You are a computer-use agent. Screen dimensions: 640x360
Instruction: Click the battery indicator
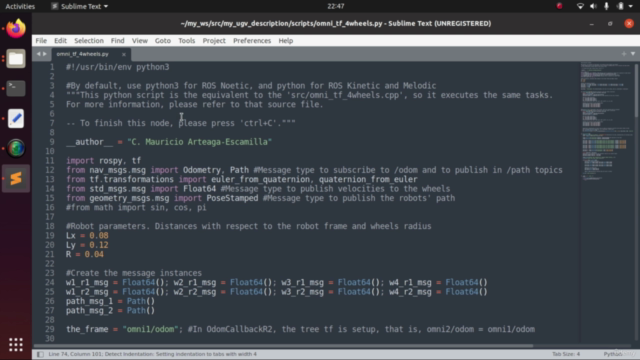click(x=620, y=6)
